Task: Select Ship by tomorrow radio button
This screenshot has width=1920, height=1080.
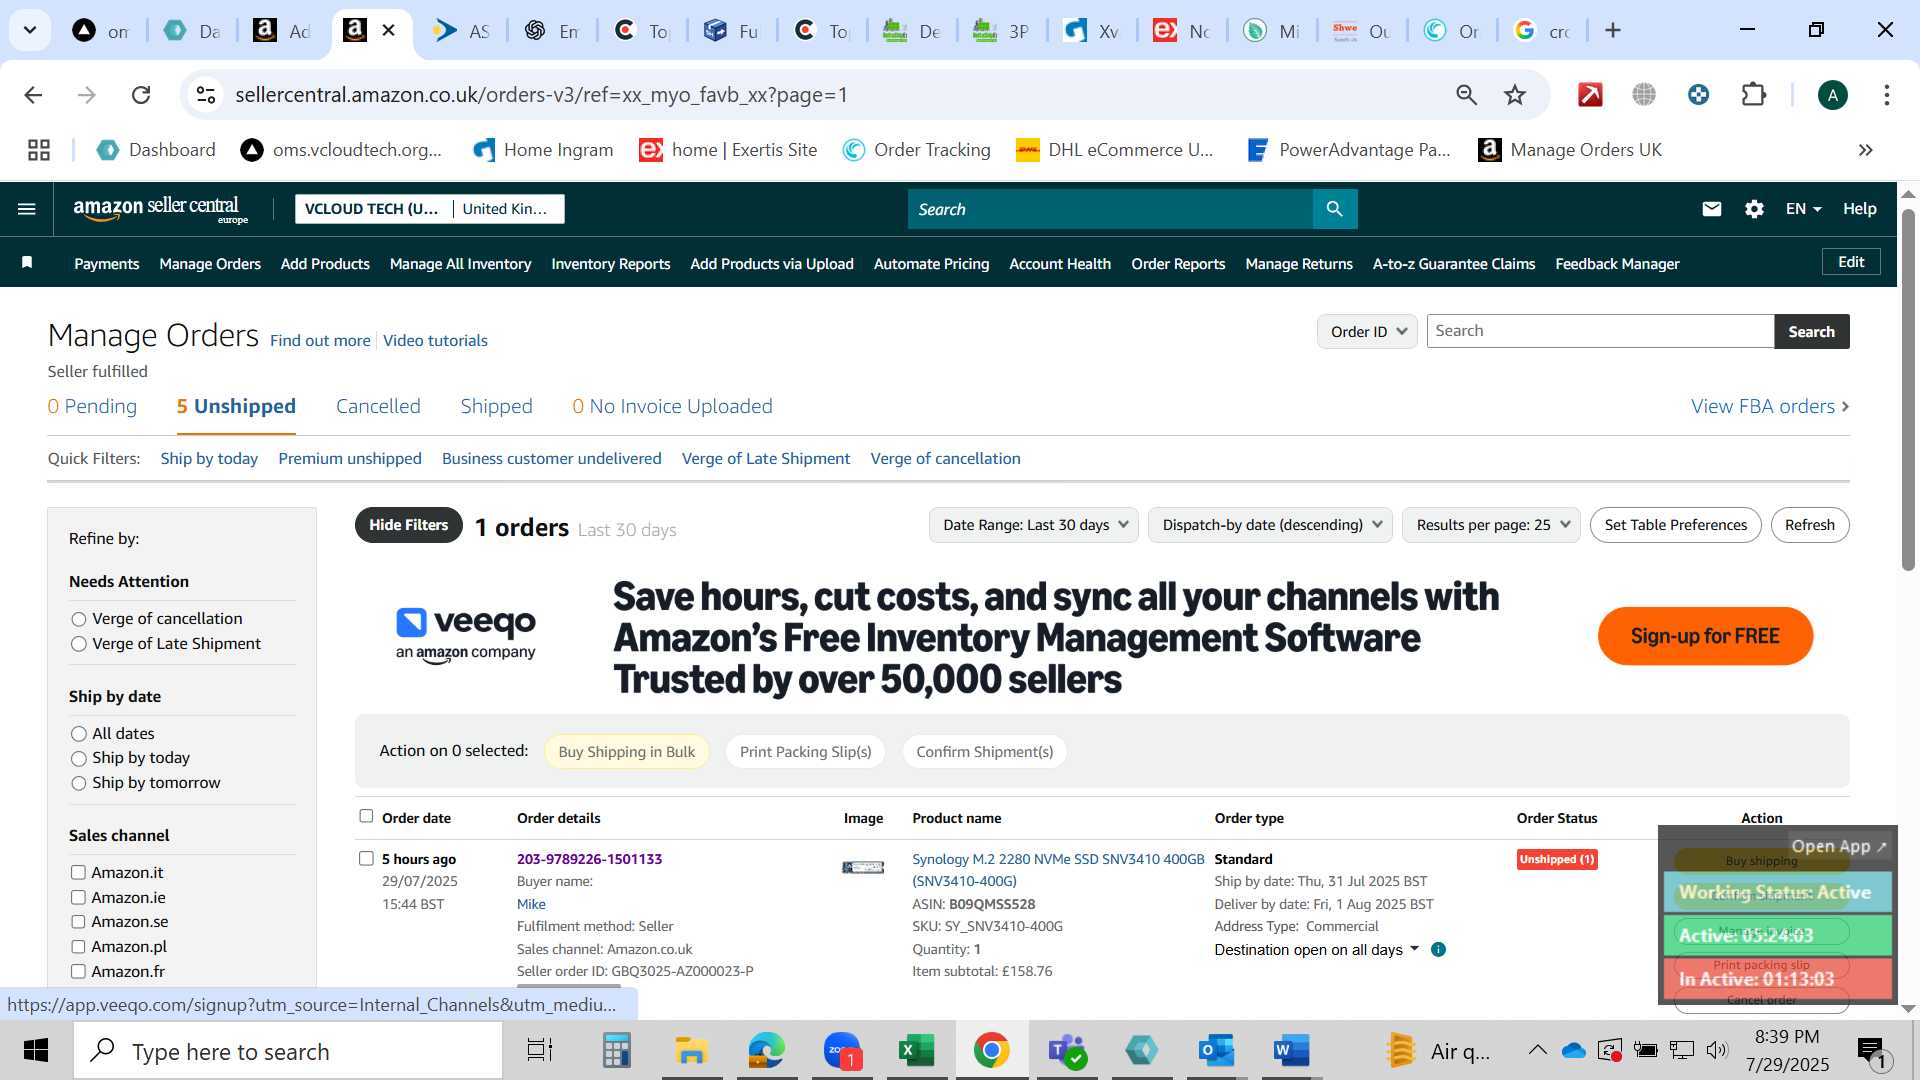Action: point(79,783)
